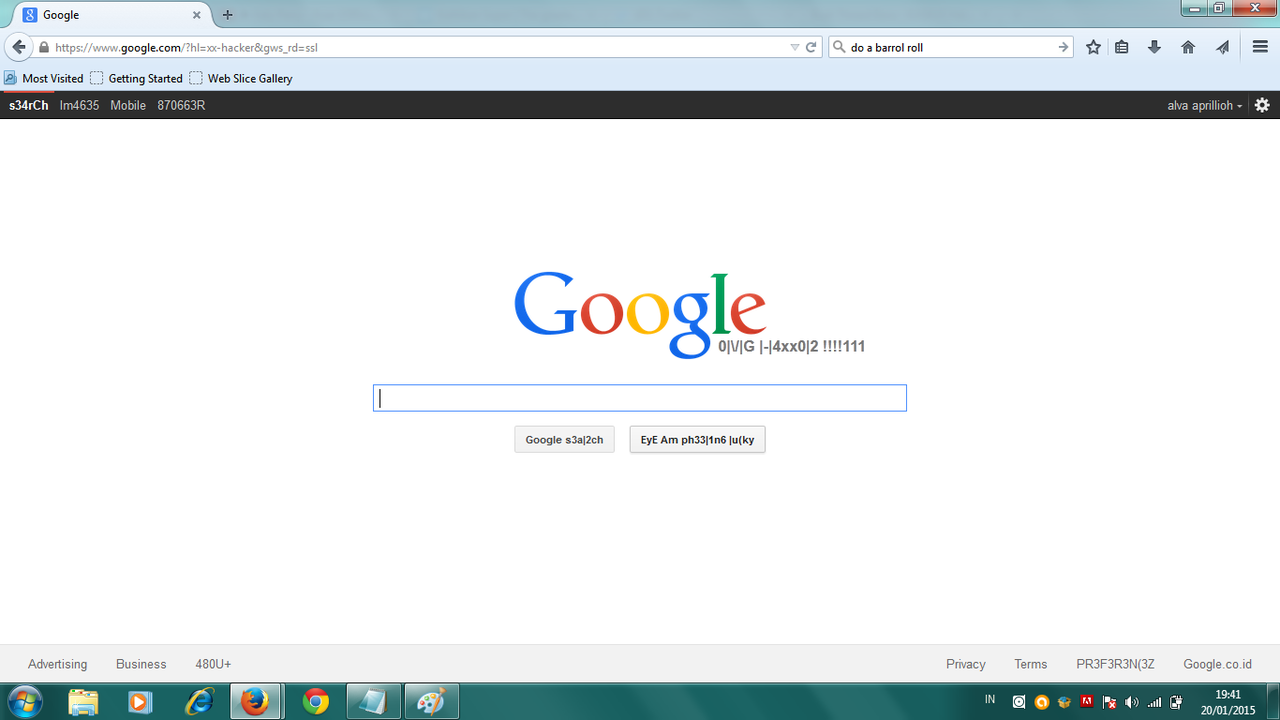Switch to Paint in the taskbar
The width and height of the screenshot is (1280, 720).
[432, 702]
